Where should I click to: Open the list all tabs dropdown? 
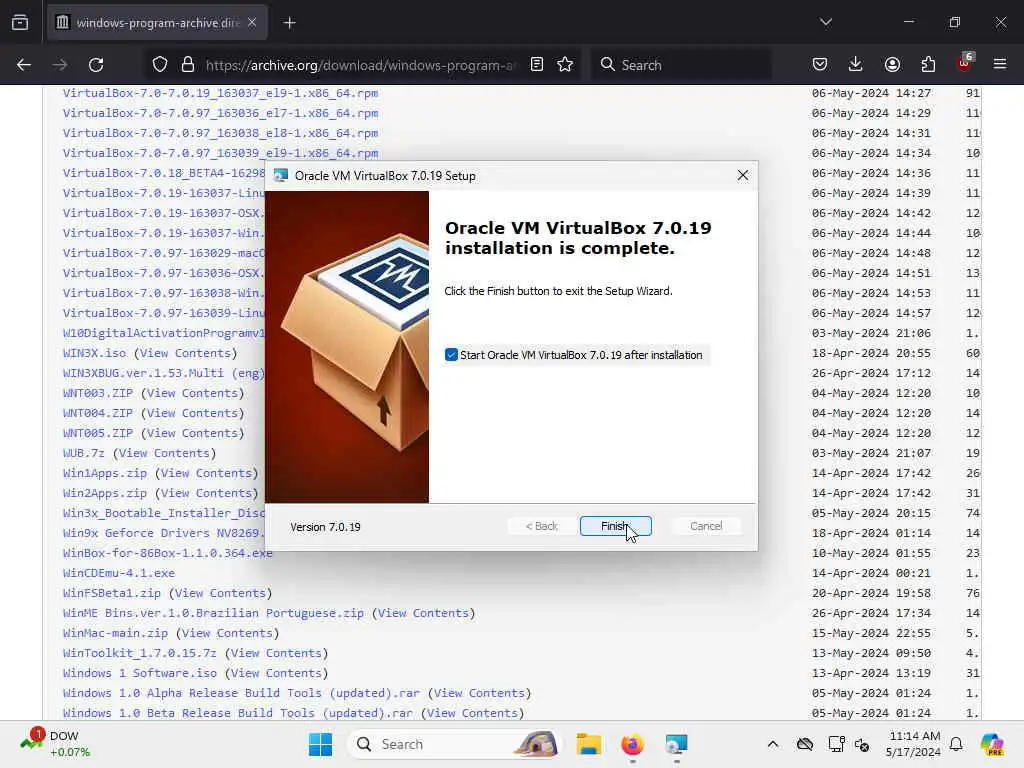[x=826, y=22]
